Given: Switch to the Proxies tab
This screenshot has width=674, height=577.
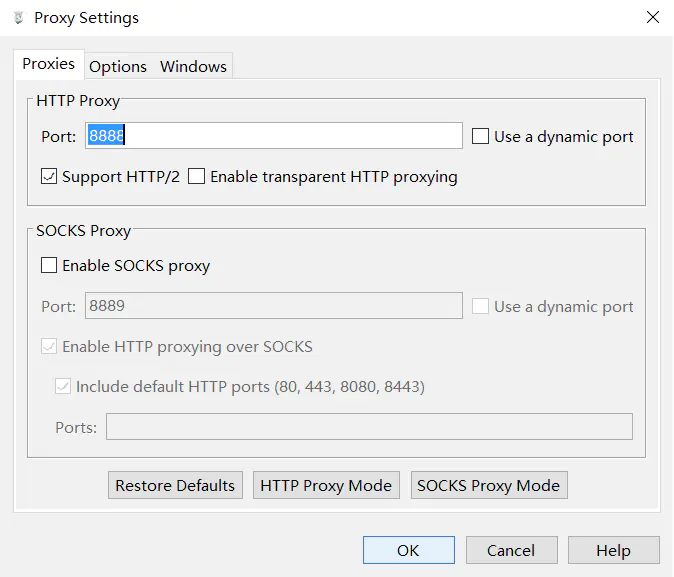Looking at the screenshot, I should [48, 64].
